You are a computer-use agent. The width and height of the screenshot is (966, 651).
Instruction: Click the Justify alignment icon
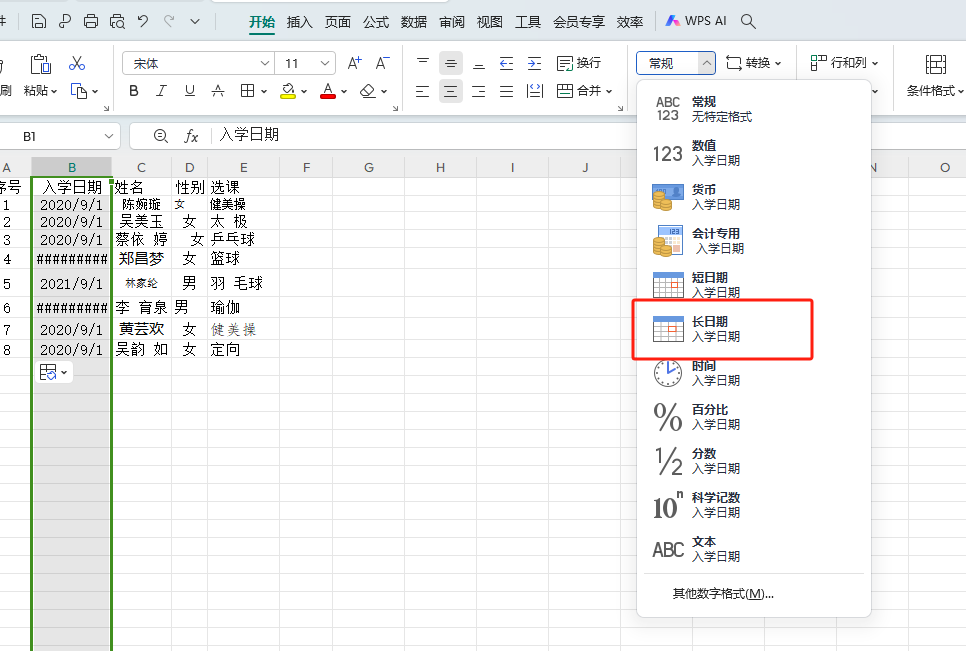coord(506,92)
